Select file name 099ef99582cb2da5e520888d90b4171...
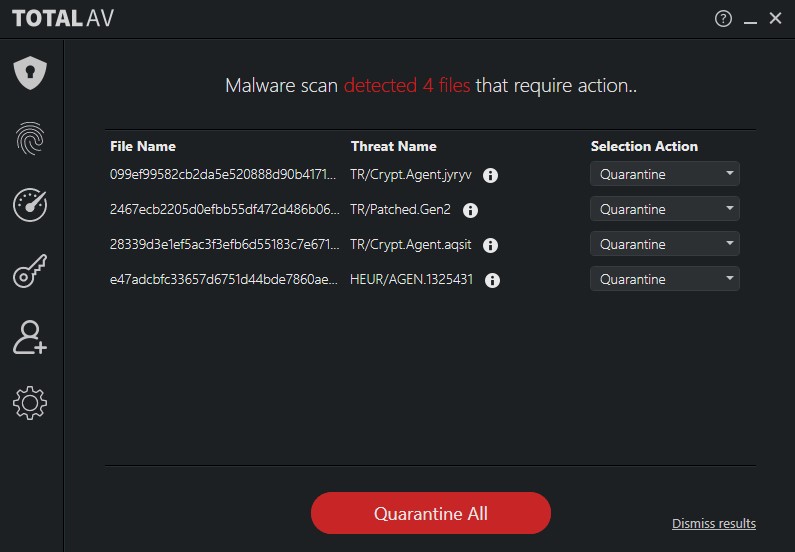 click(x=223, y=174)
